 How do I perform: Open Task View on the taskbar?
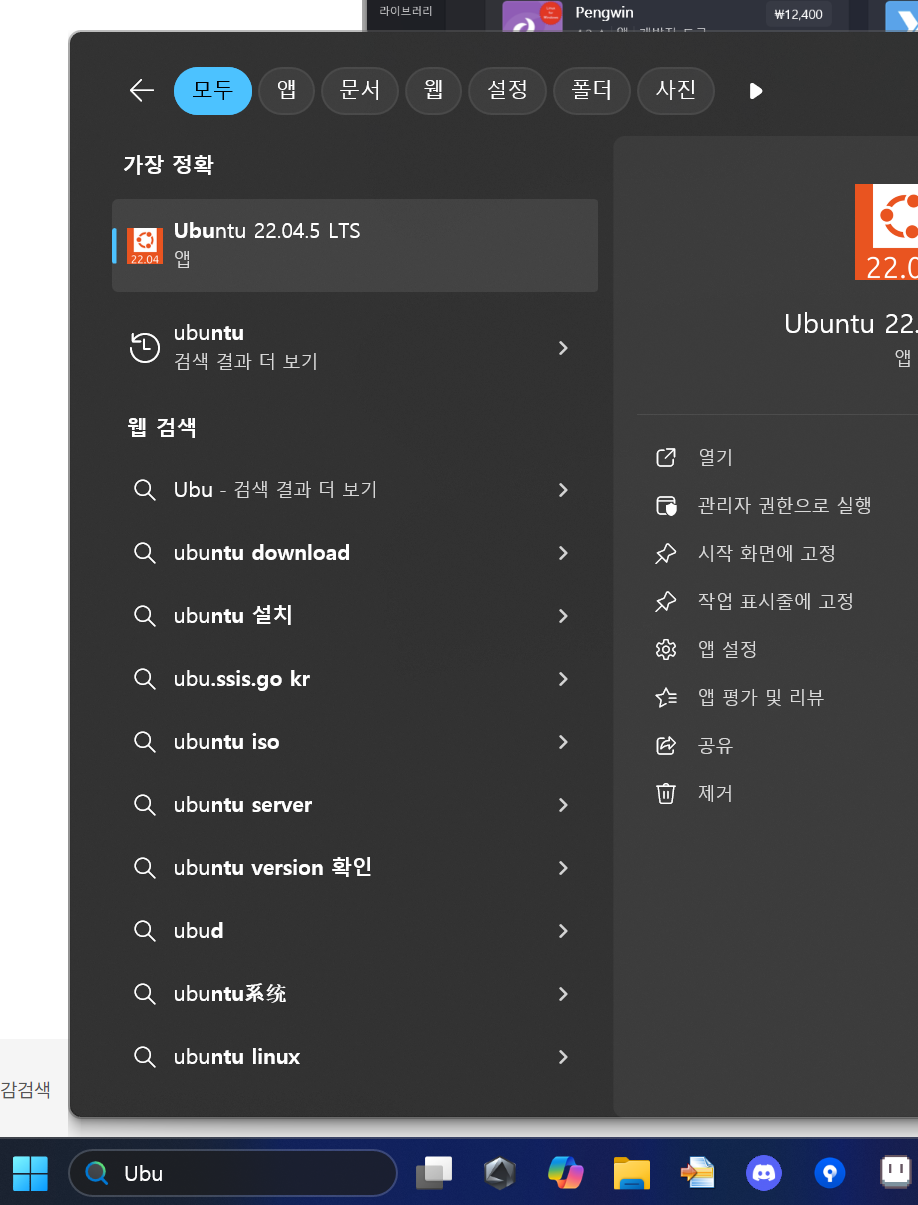click(434, 1173)
